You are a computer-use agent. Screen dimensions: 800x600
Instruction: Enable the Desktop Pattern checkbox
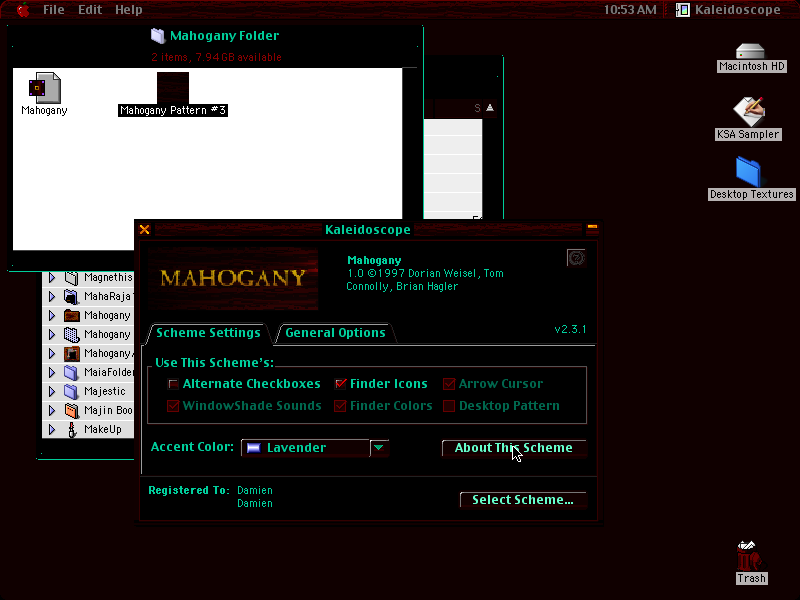click(x=449, y=406)
